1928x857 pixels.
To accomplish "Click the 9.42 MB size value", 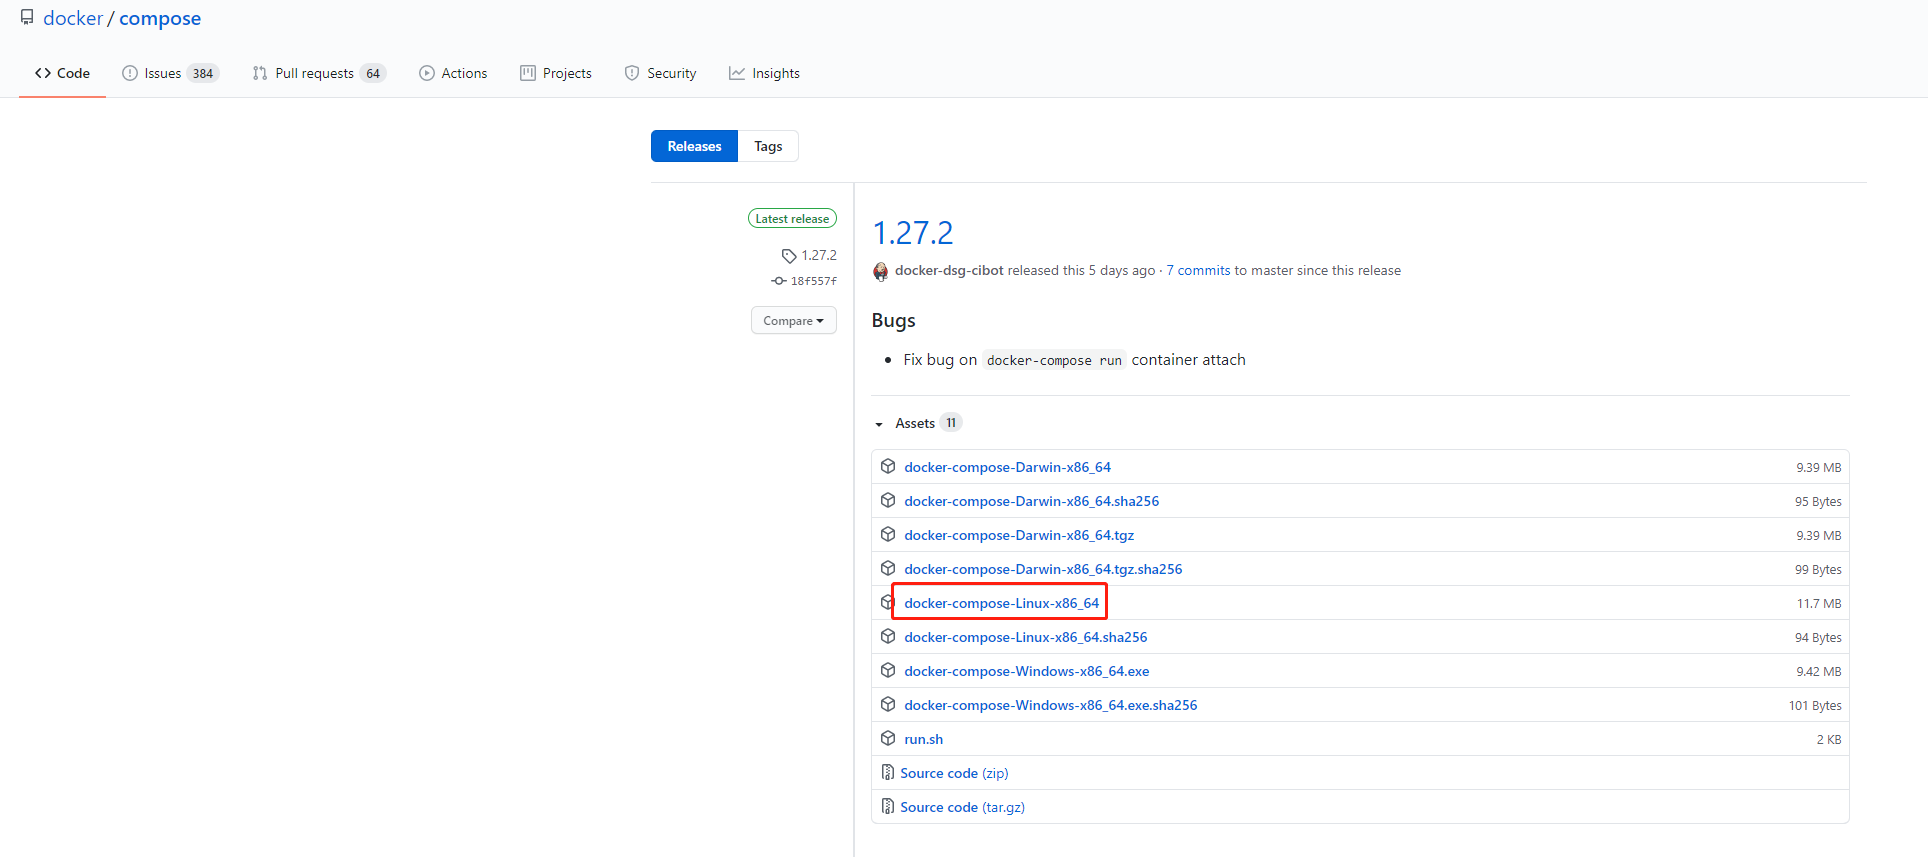I will click(x=1818, y=671).
